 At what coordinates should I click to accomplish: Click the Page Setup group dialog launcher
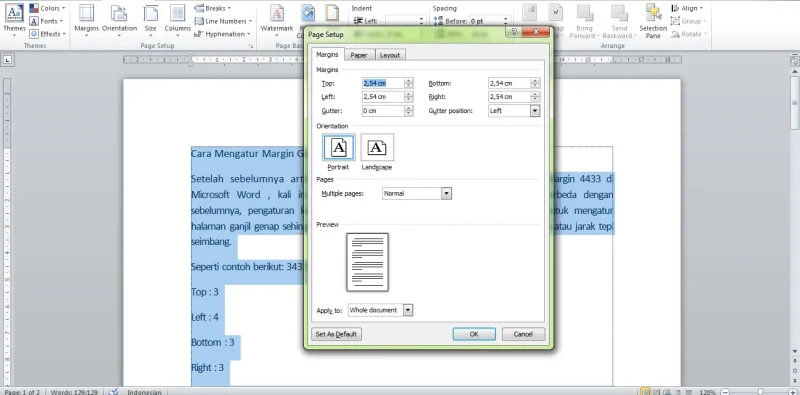point(251,46)
